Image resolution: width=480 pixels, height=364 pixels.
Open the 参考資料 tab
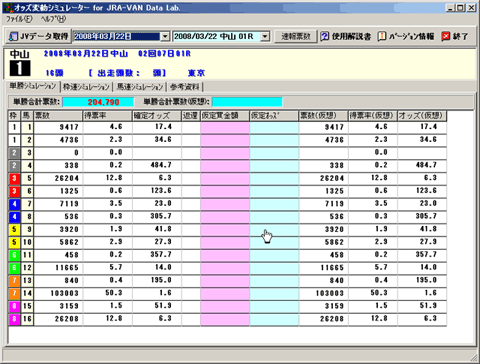coord(185,87)
